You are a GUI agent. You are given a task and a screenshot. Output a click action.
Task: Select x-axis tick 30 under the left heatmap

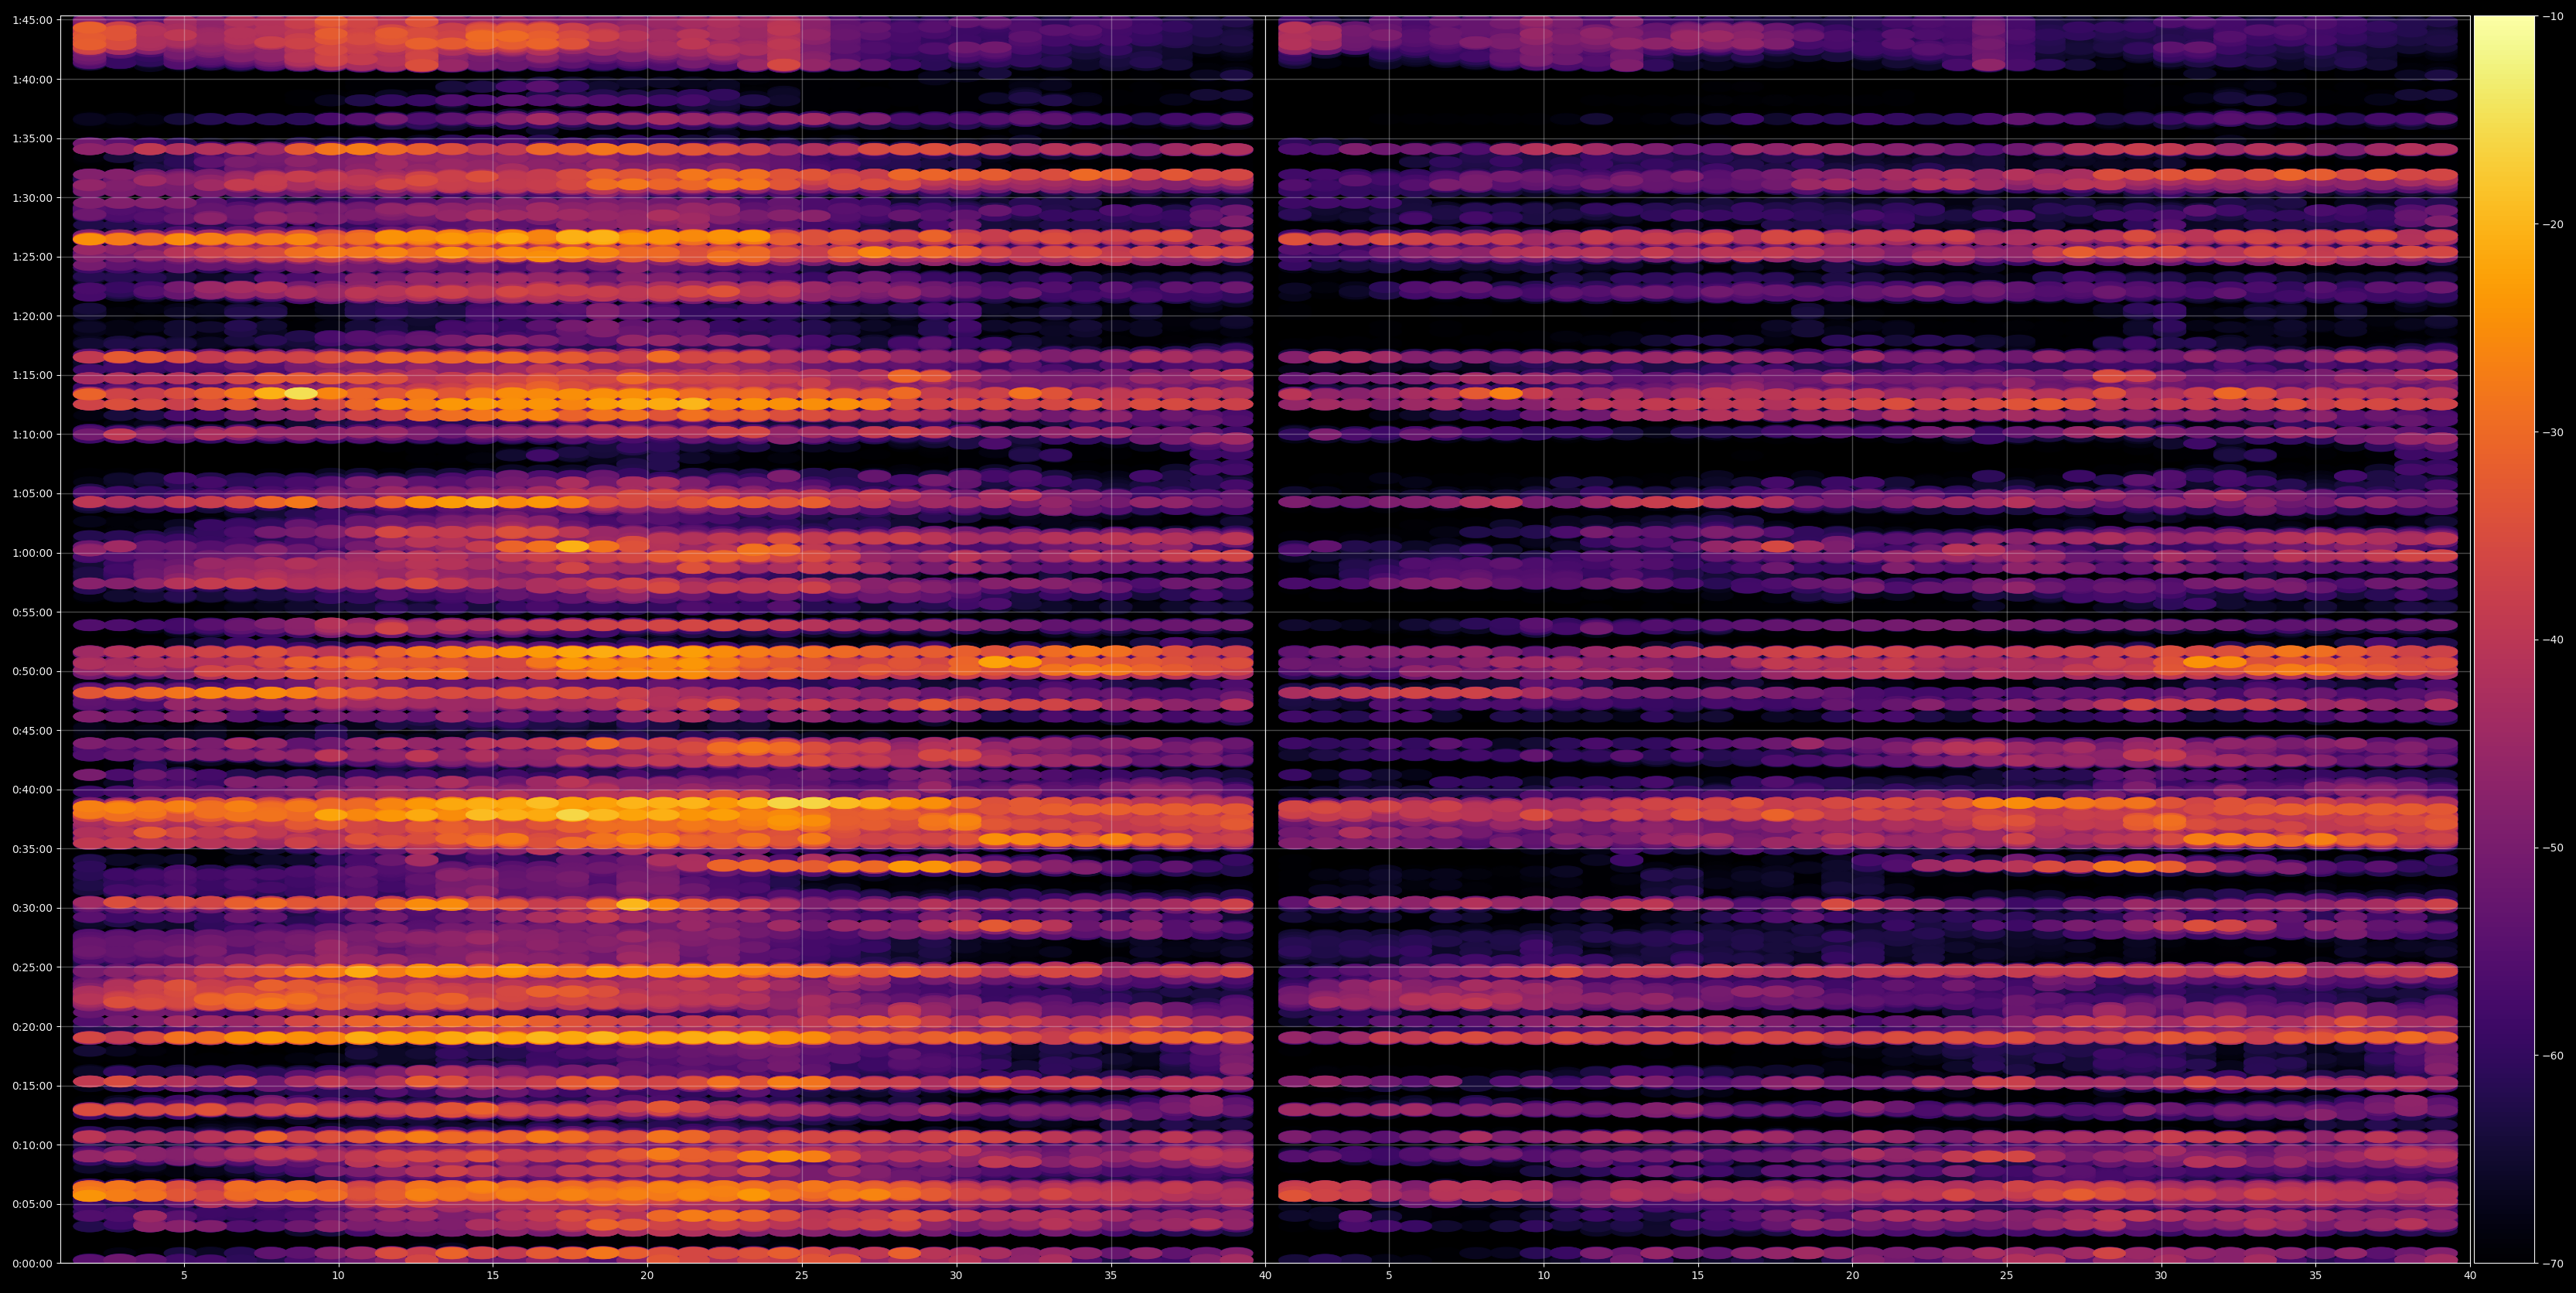click(956, 1275)
